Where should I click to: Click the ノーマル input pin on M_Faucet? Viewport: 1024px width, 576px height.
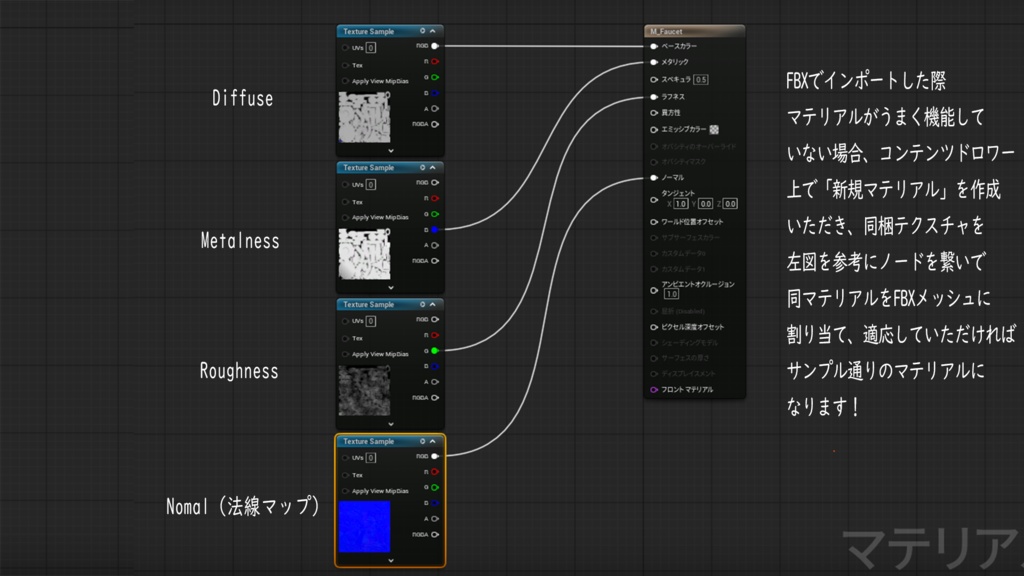tap(653, 178)
